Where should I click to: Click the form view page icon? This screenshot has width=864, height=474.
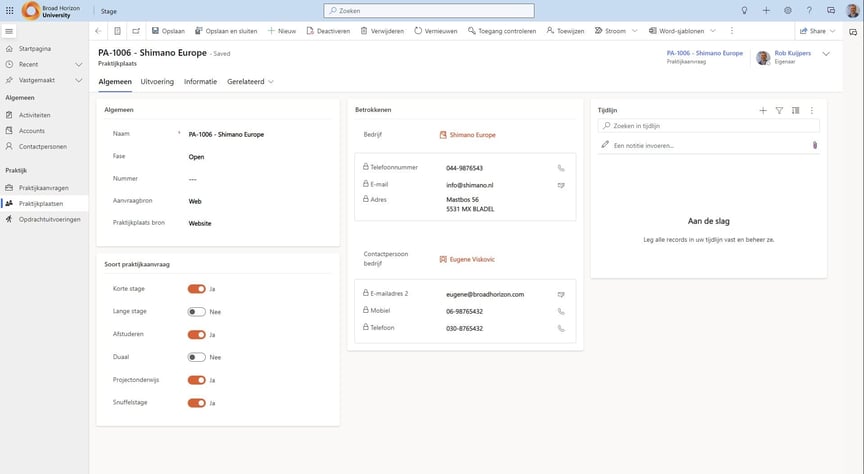pos(117,31)
